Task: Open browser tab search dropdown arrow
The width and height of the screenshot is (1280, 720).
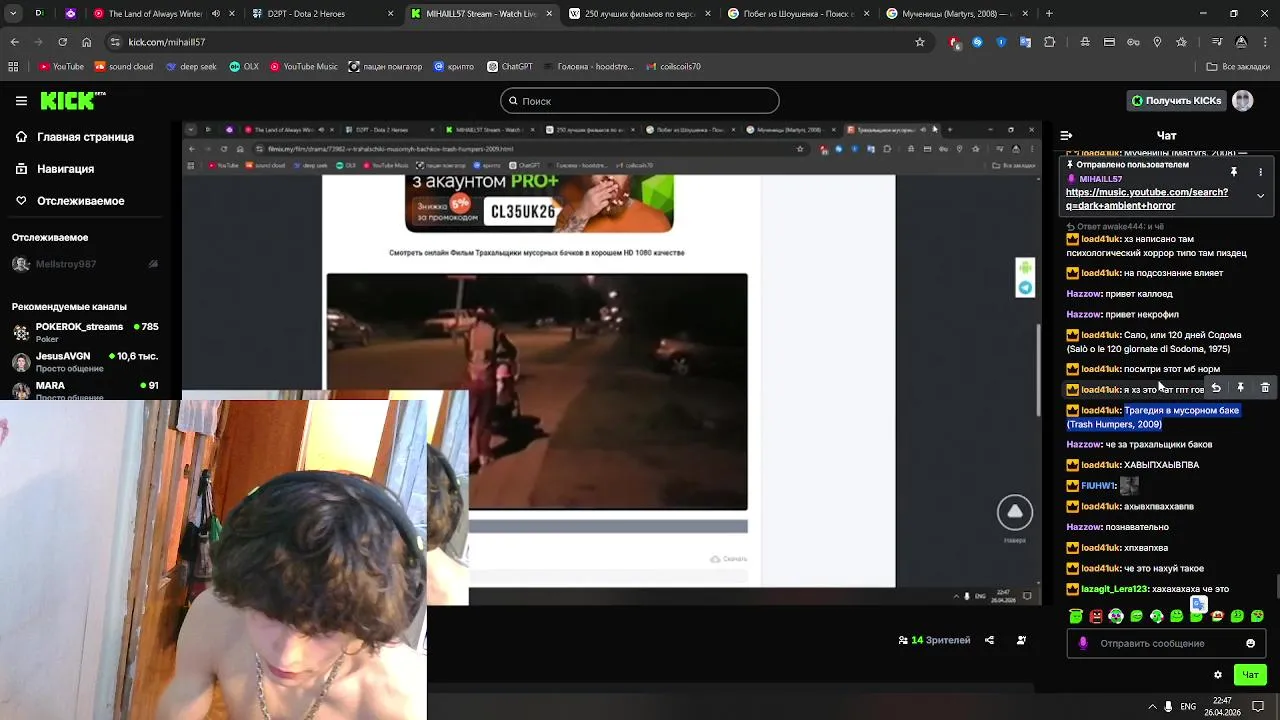Action: click(13, 14)
